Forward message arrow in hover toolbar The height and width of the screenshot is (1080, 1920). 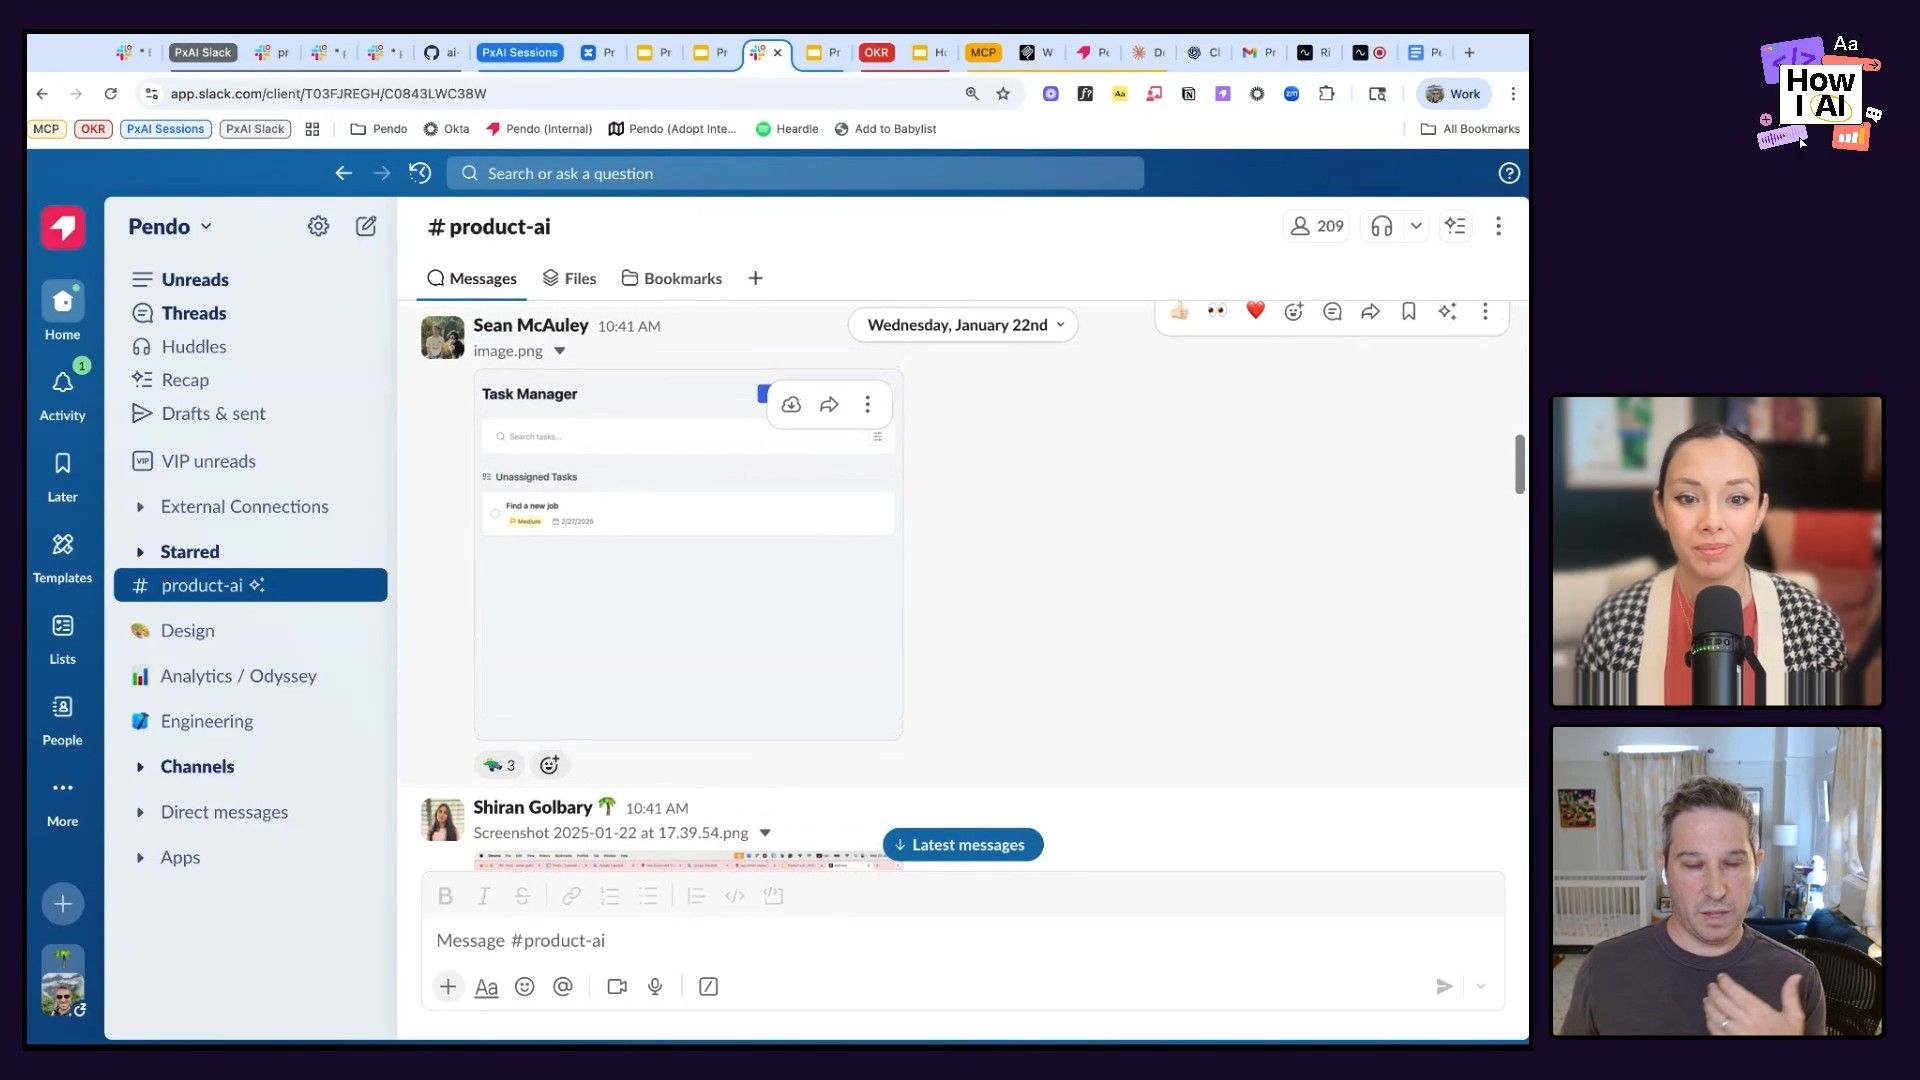pos(1370,312)
